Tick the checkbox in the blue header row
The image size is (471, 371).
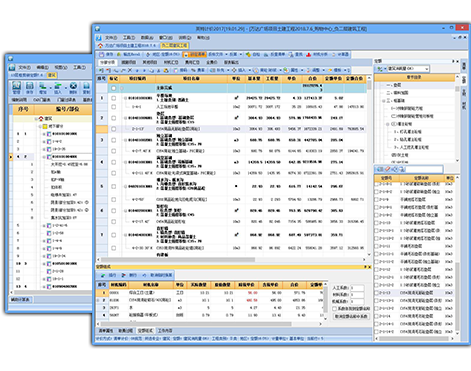click(x=114, y=88)
